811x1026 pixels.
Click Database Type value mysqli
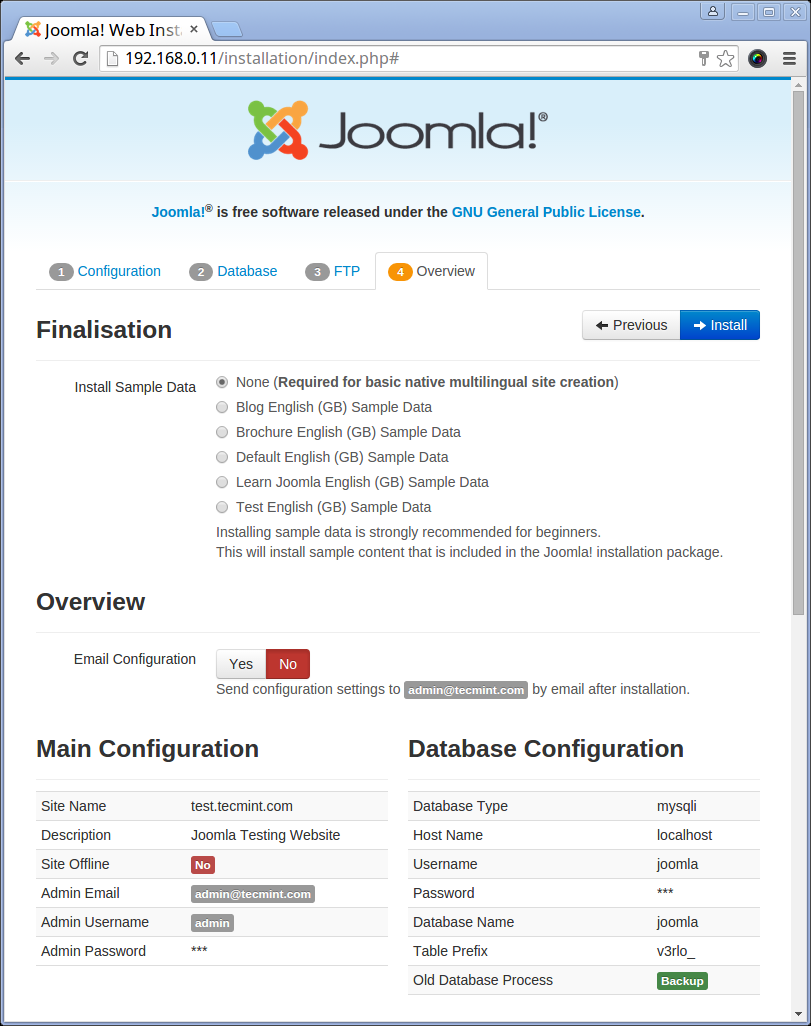tap(677, 806)
